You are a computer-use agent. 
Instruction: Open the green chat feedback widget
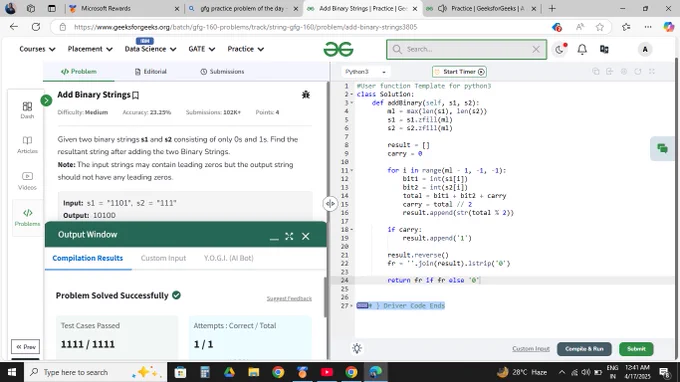pyautogui.click(x=662, y=149)
